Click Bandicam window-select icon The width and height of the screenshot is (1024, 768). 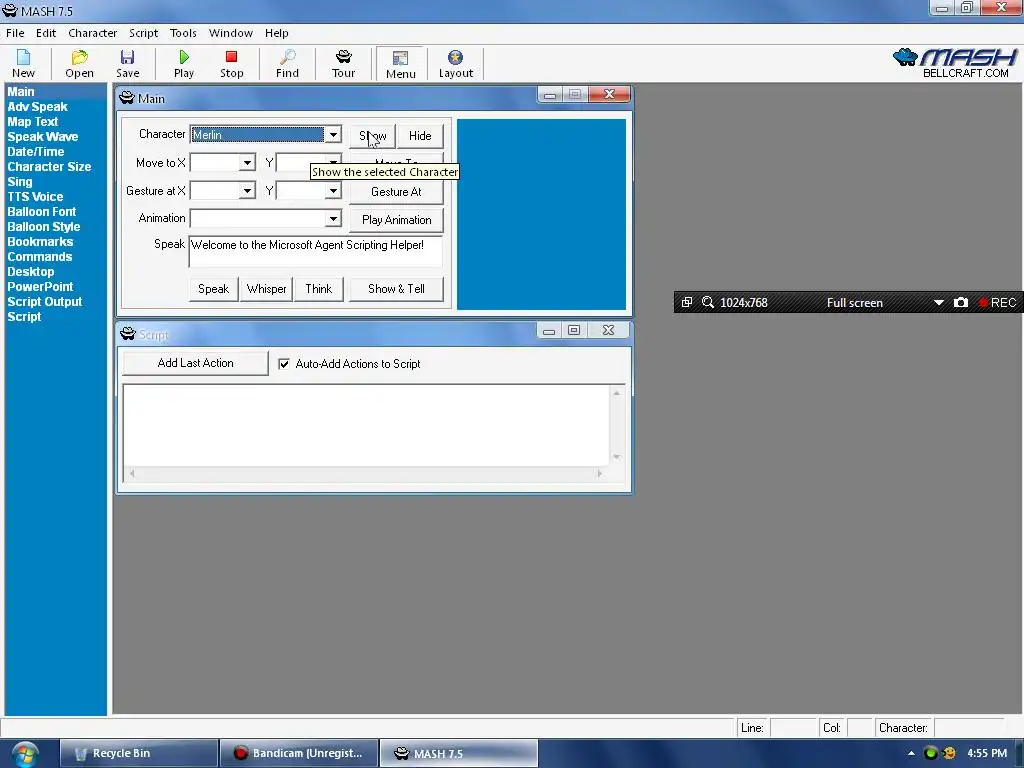point(686,302)
